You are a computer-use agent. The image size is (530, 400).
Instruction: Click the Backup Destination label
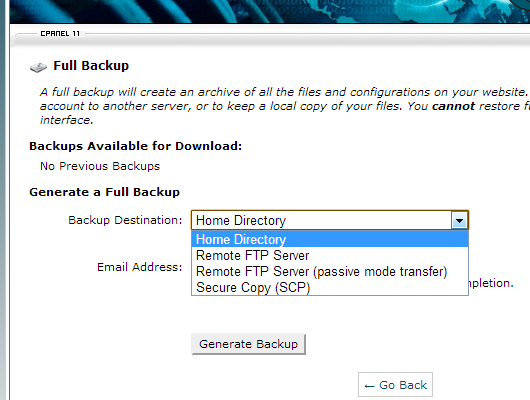(x=125, y=220)
